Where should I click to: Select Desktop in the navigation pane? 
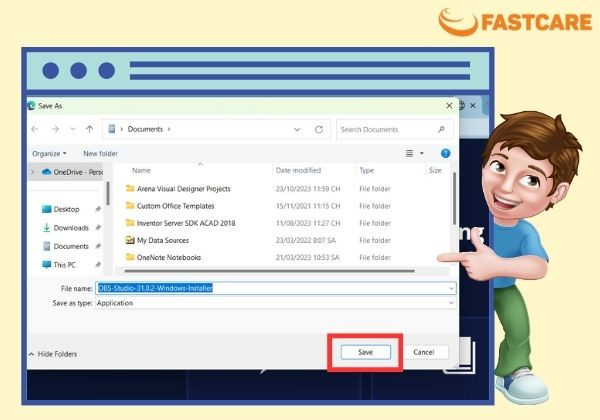coord(66,209)
